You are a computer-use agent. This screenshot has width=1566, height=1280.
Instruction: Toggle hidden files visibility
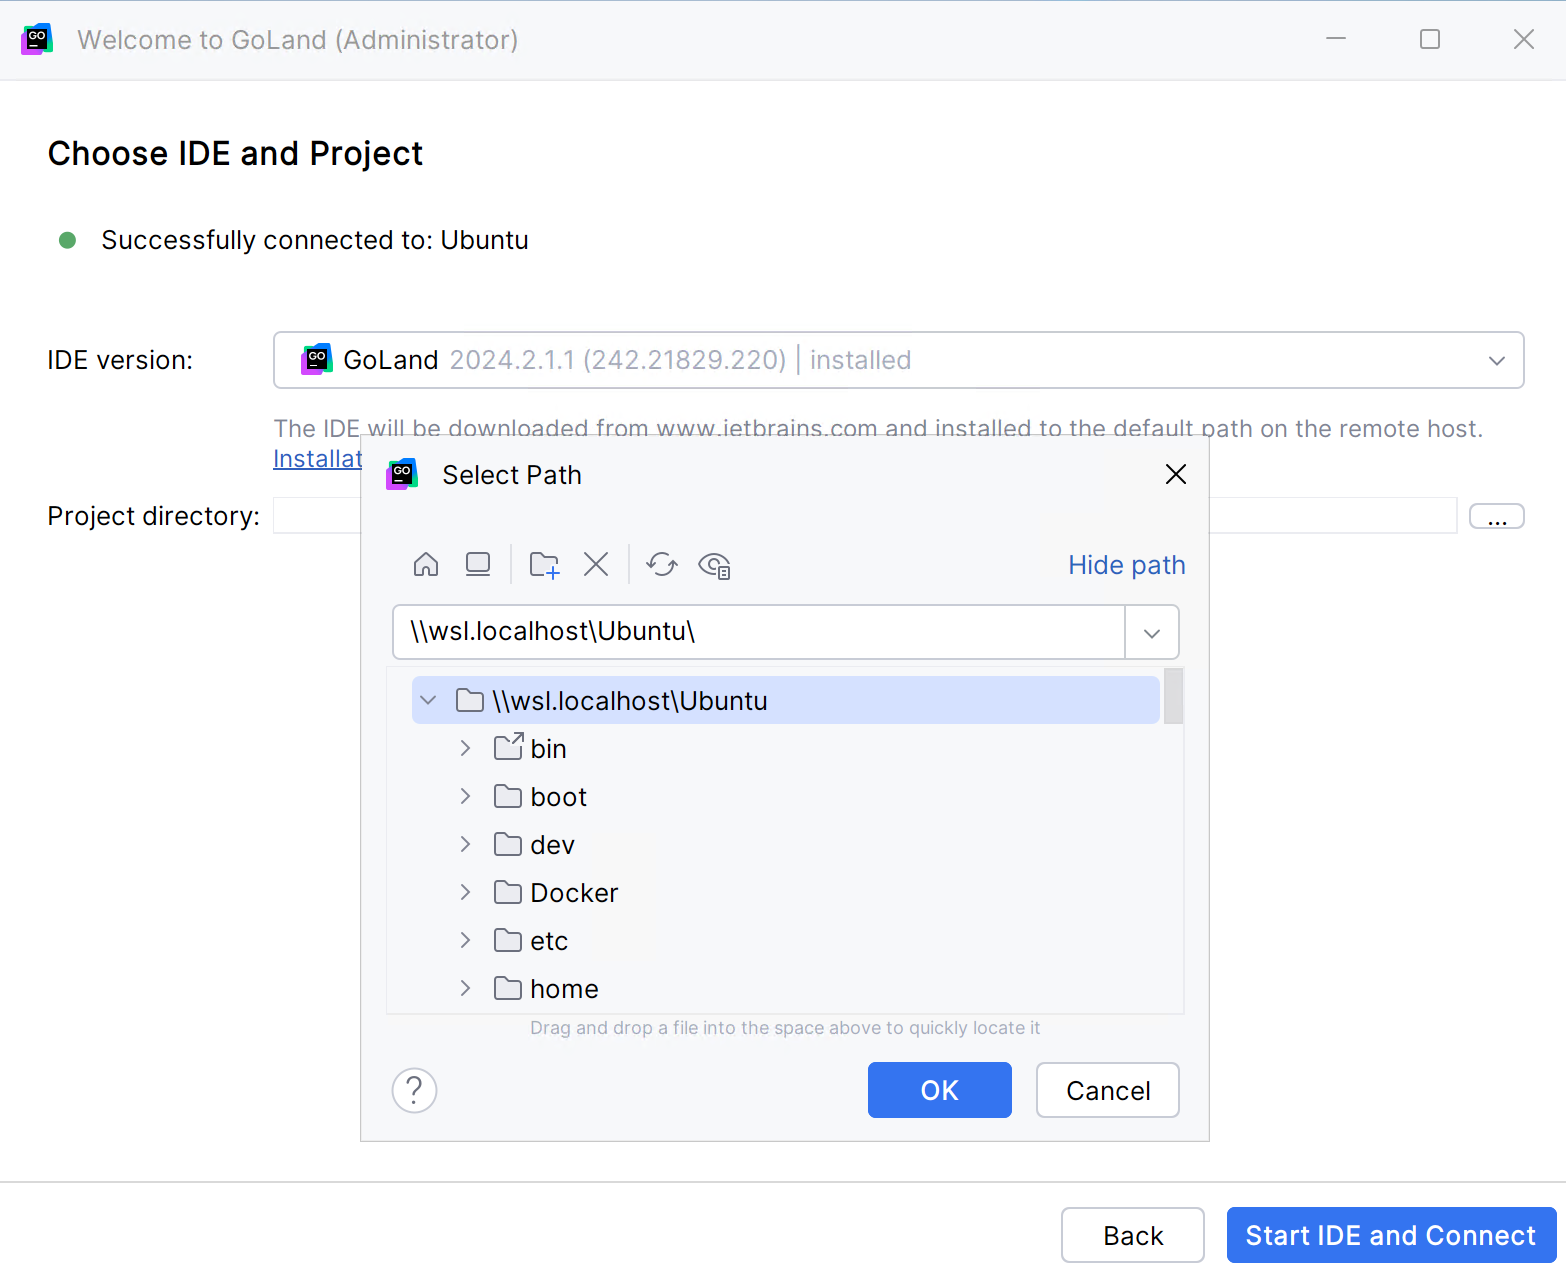715,565
